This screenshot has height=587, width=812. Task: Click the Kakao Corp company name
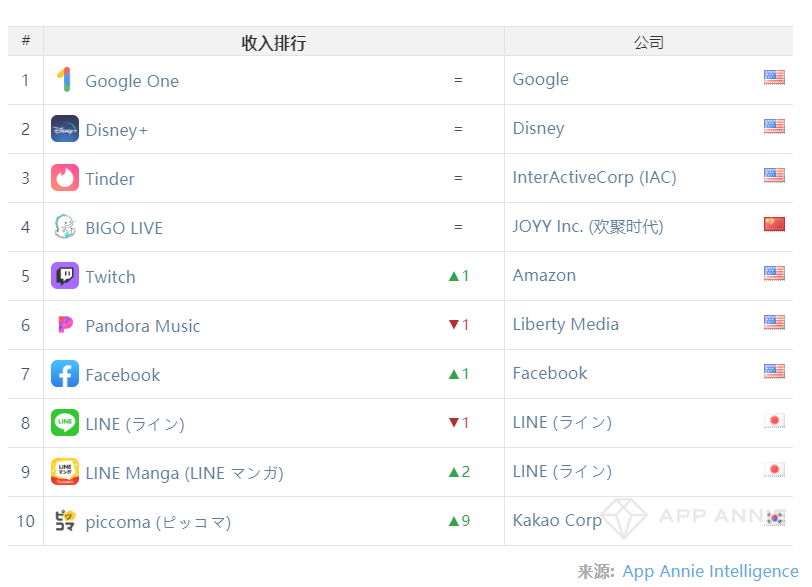point(557,520)
